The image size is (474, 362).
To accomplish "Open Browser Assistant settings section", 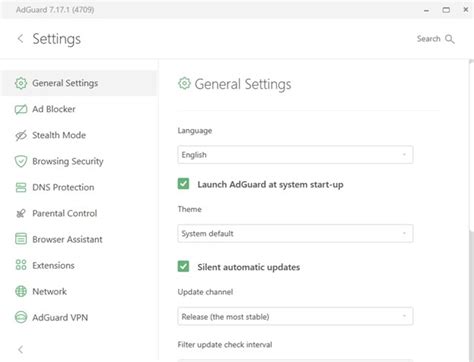I will click(x=79, y=239).
